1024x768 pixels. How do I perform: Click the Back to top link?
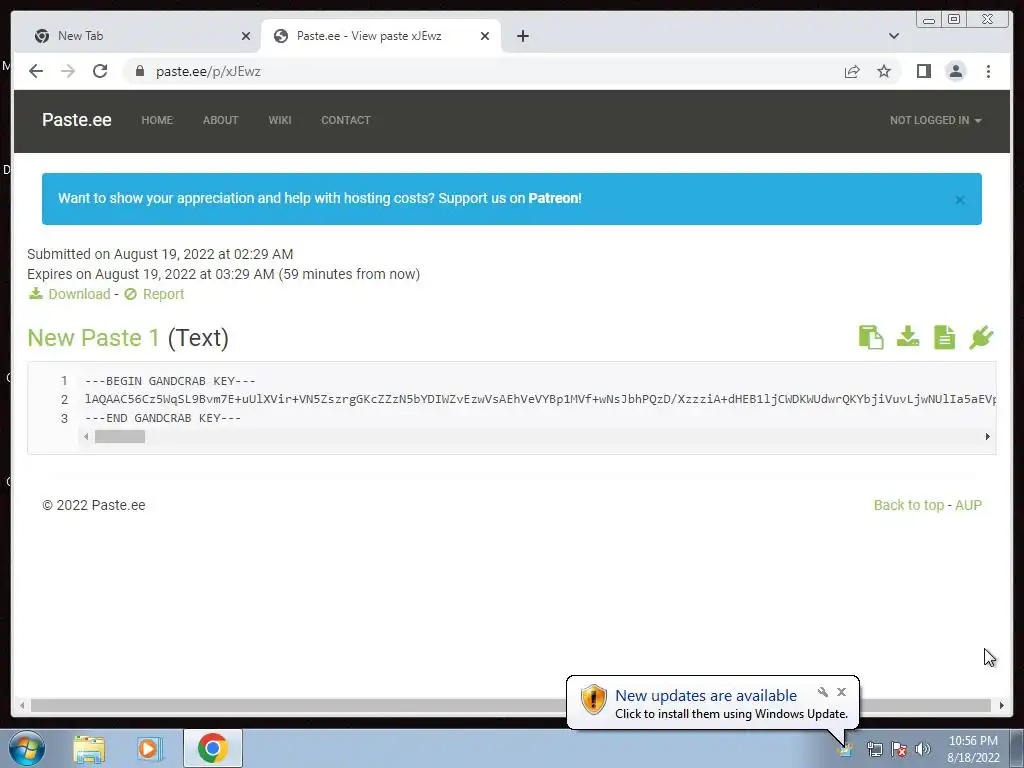point(908,505)
